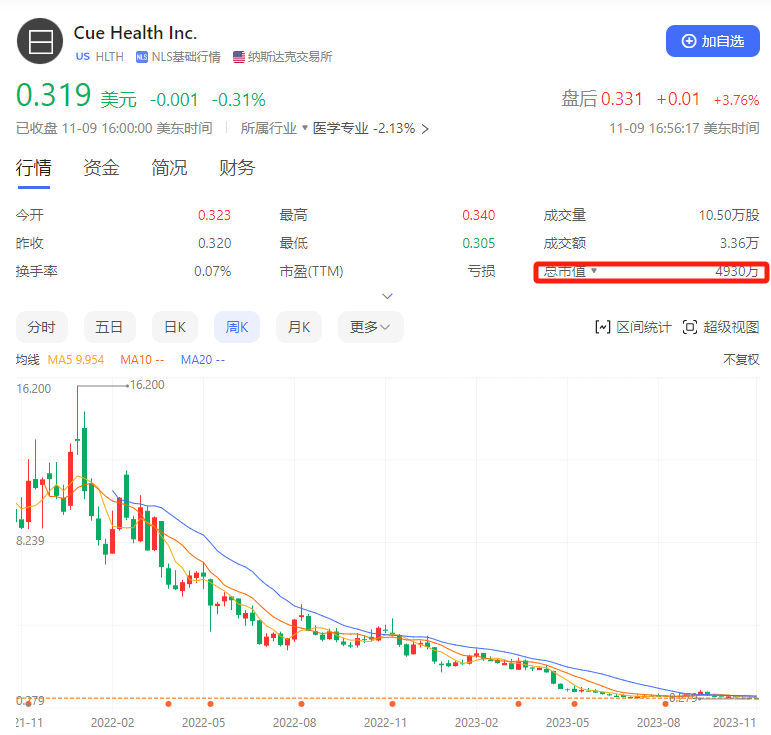This screenshot has width=771, height=735.
Task: Open the 总市值 metric dropdown
Action: 593,271
